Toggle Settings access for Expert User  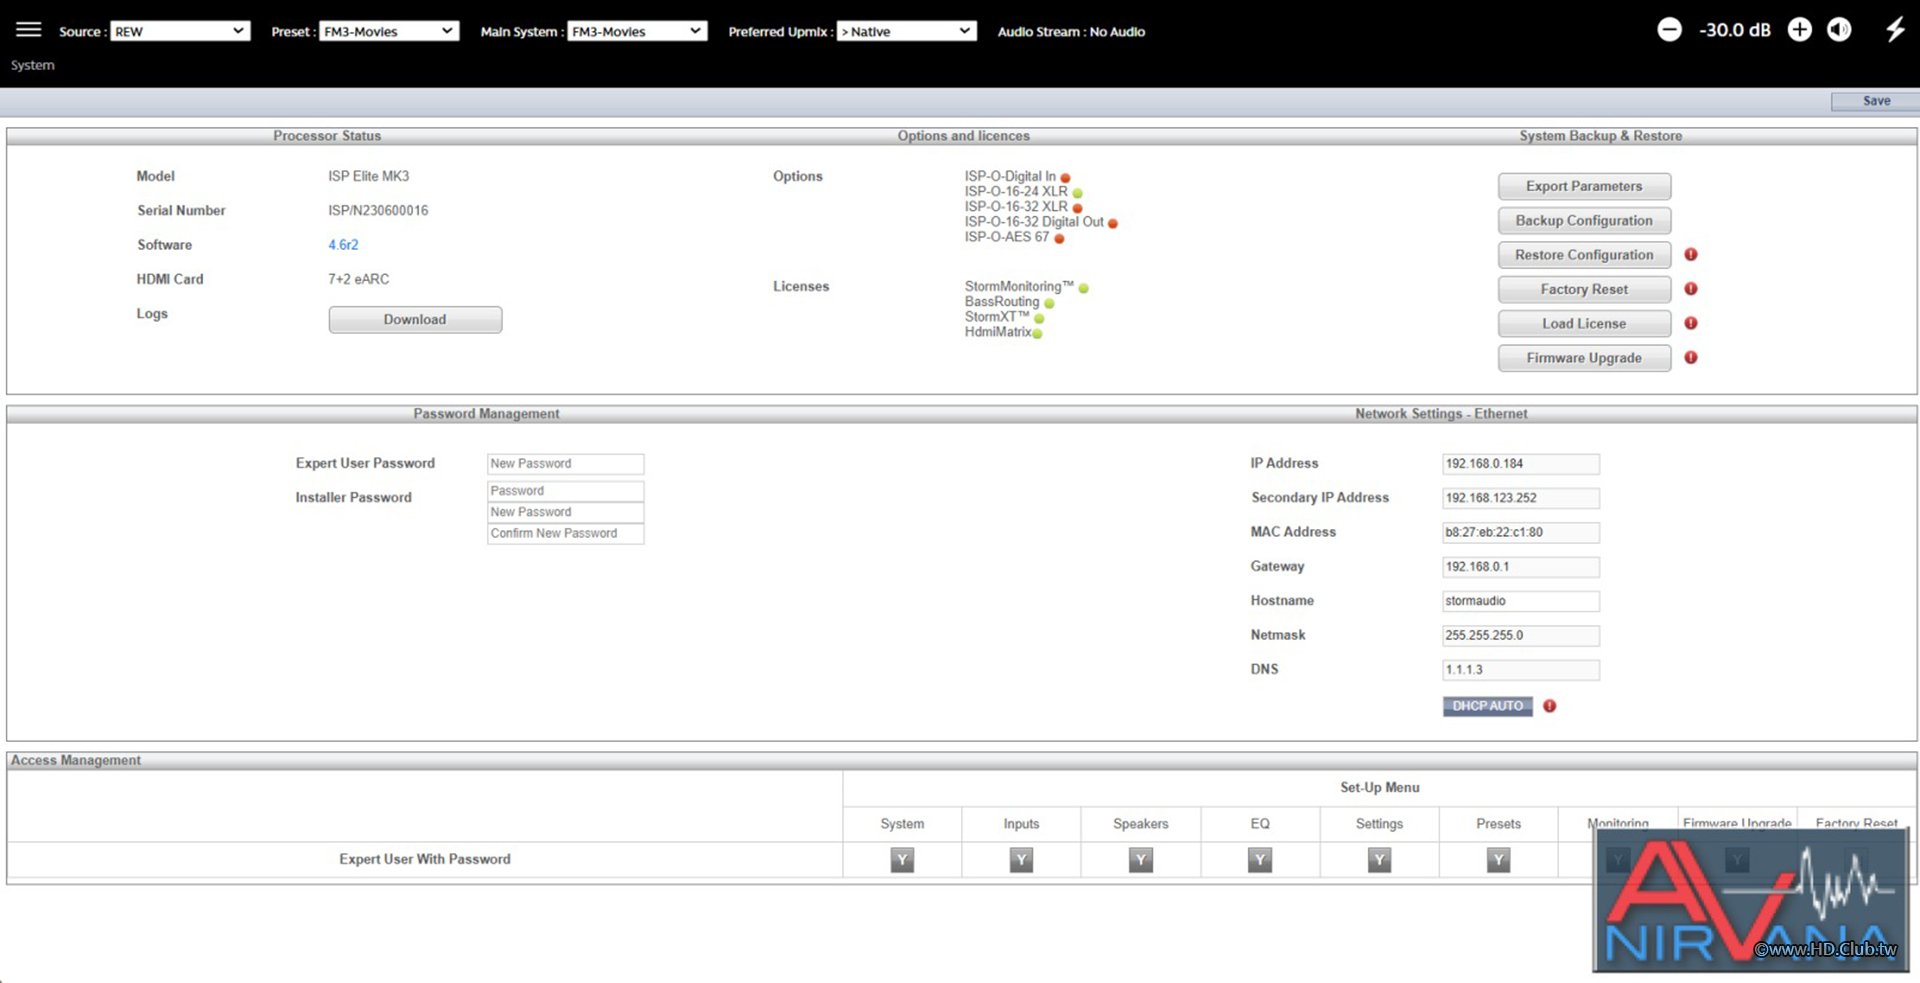pyautogui.click(x=1379, y=860)
